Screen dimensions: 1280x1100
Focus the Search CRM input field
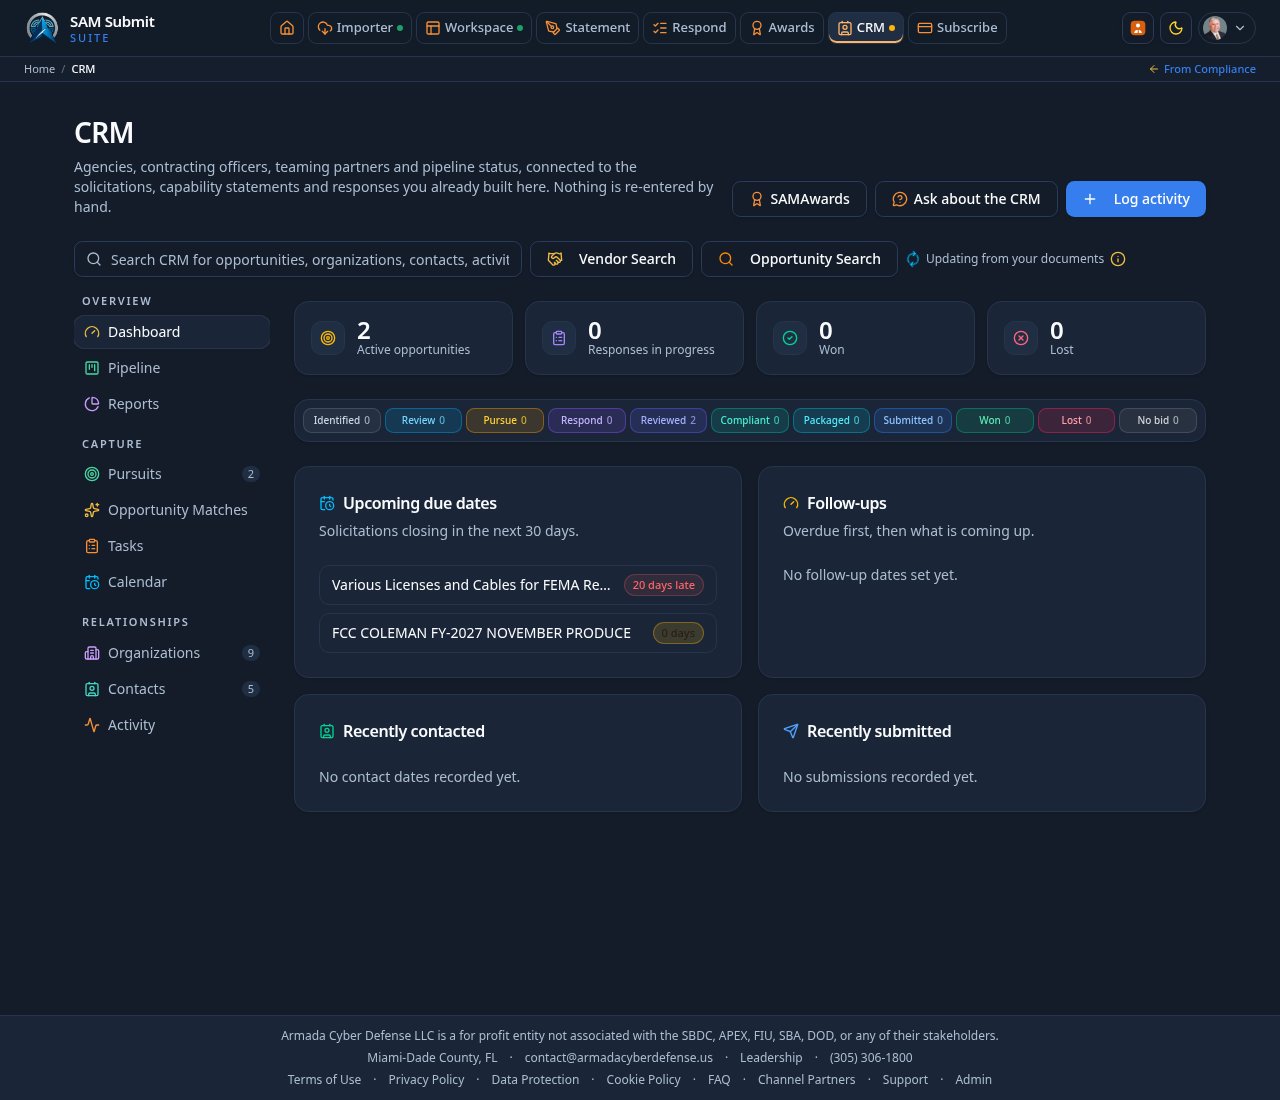click(298, 259)
